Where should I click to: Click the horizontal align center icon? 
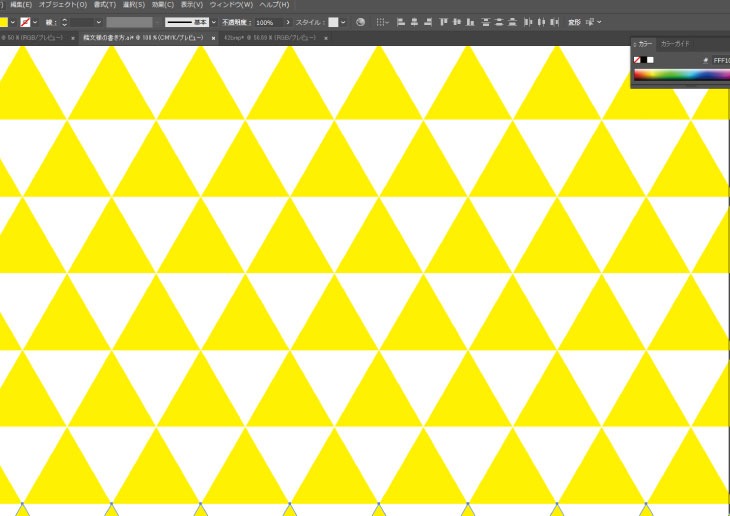[415, 22]
